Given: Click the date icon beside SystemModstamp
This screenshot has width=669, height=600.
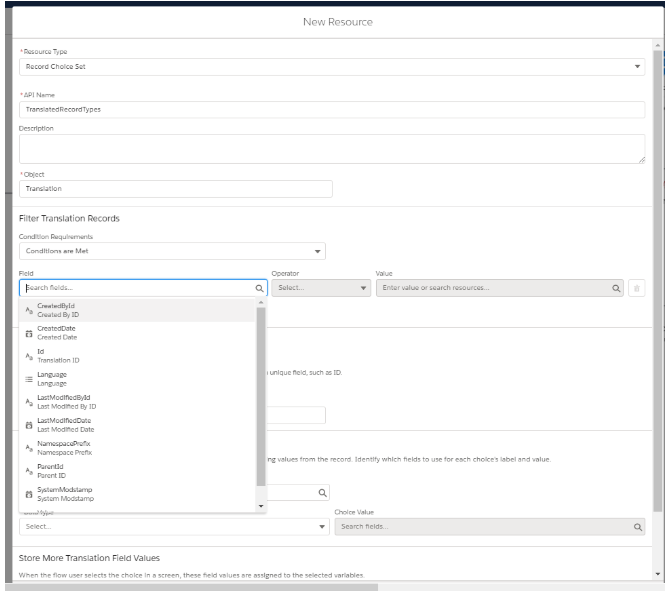Looking at the screenshot, I should (28, 493).
